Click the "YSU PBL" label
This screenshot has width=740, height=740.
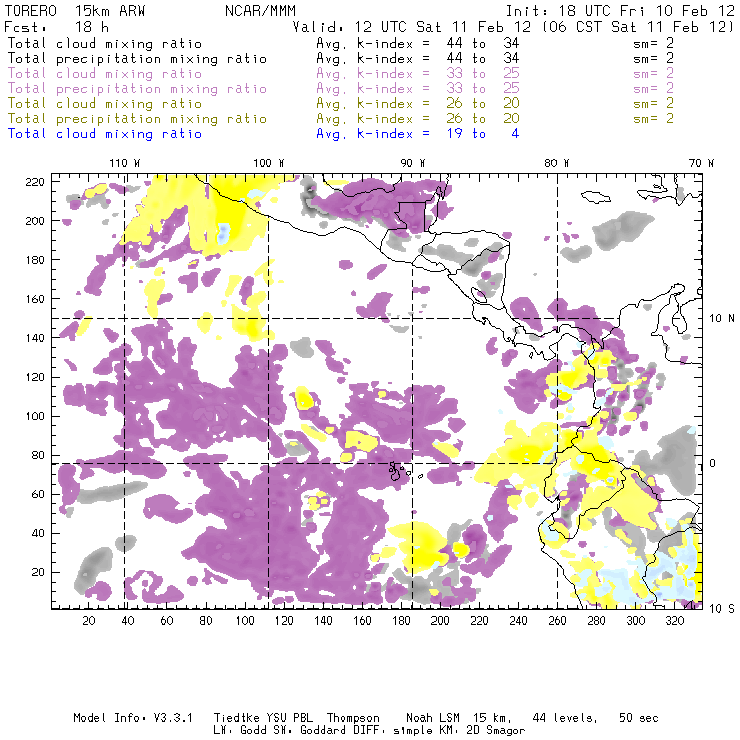pyautogui.click(x=289, y=718)
